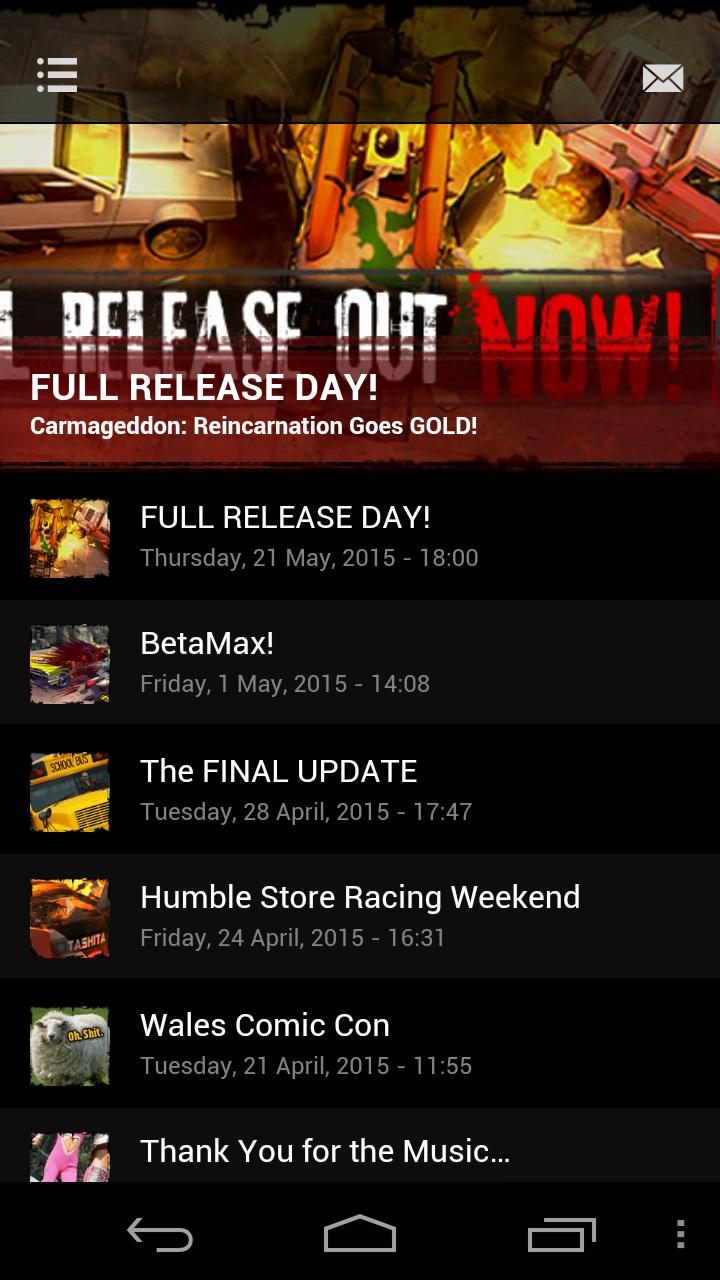Open the Wales Comic Con article
The image size is (720, 1280).
pos(360,1044)
